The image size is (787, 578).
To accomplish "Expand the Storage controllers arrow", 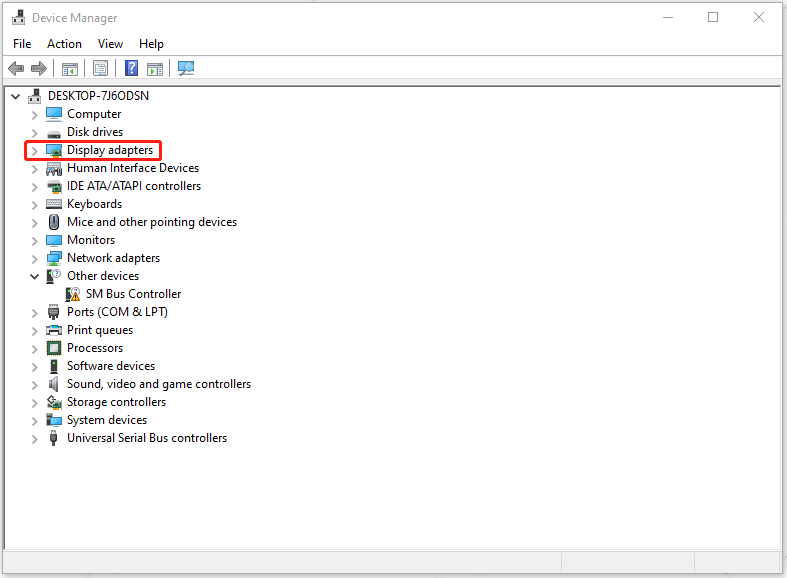I will (x=34, y=403).
